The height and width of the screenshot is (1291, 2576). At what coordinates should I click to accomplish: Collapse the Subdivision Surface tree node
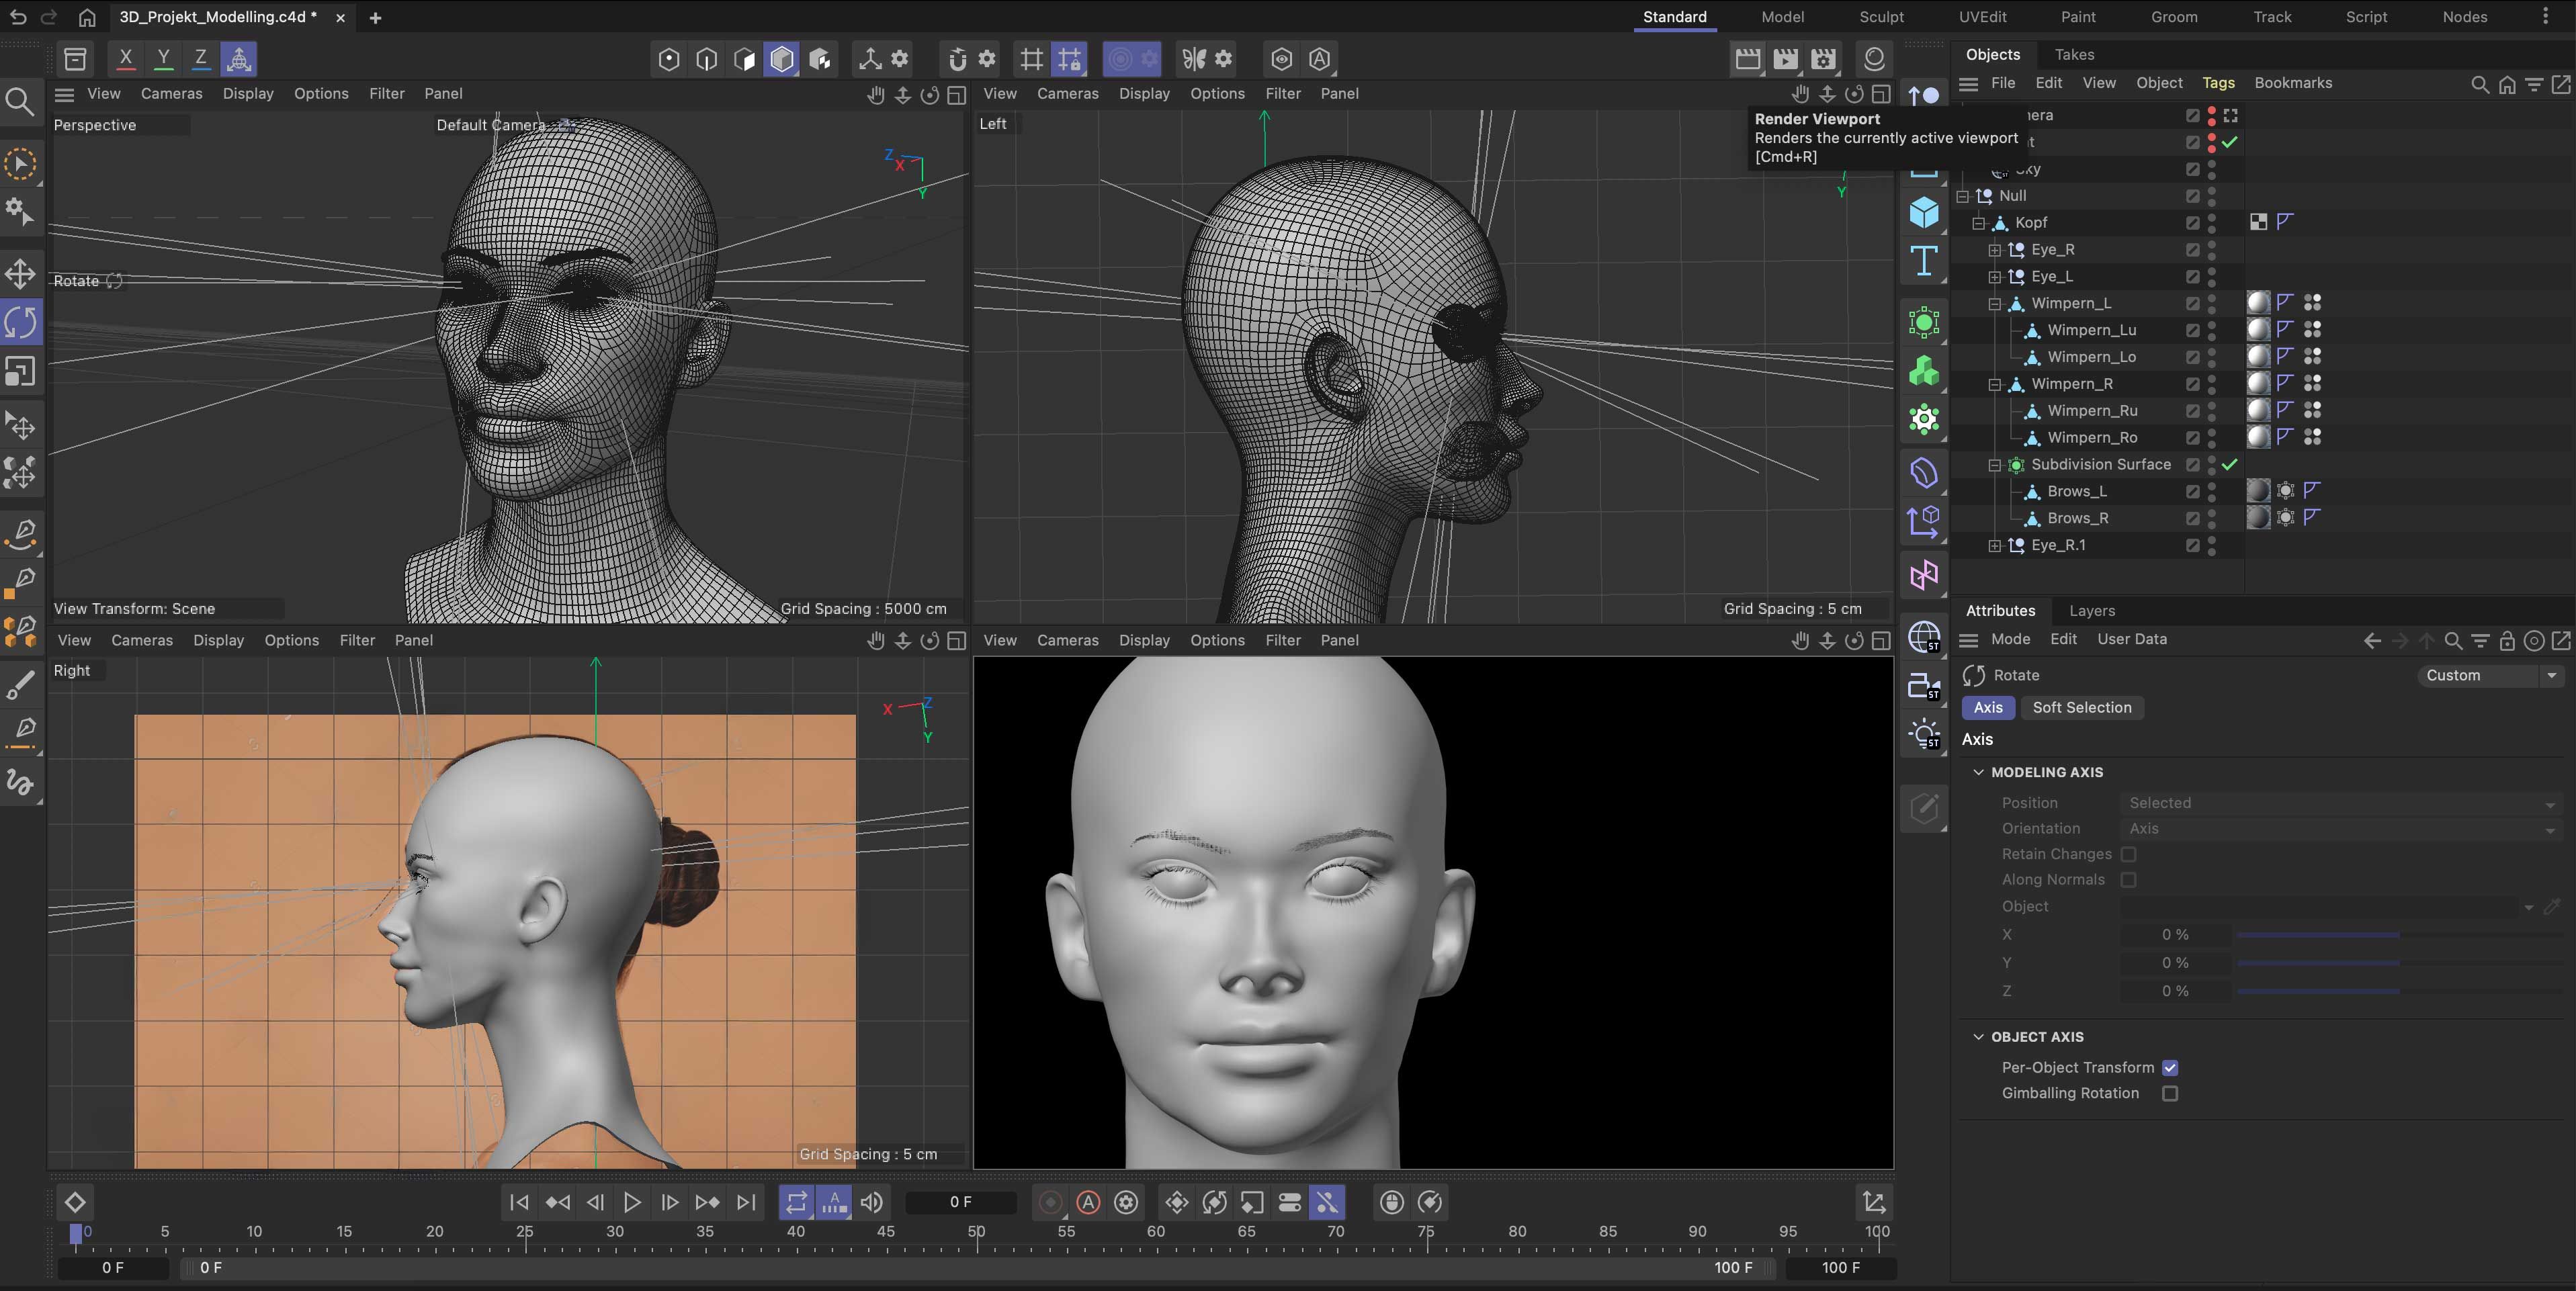point(1995,465)
